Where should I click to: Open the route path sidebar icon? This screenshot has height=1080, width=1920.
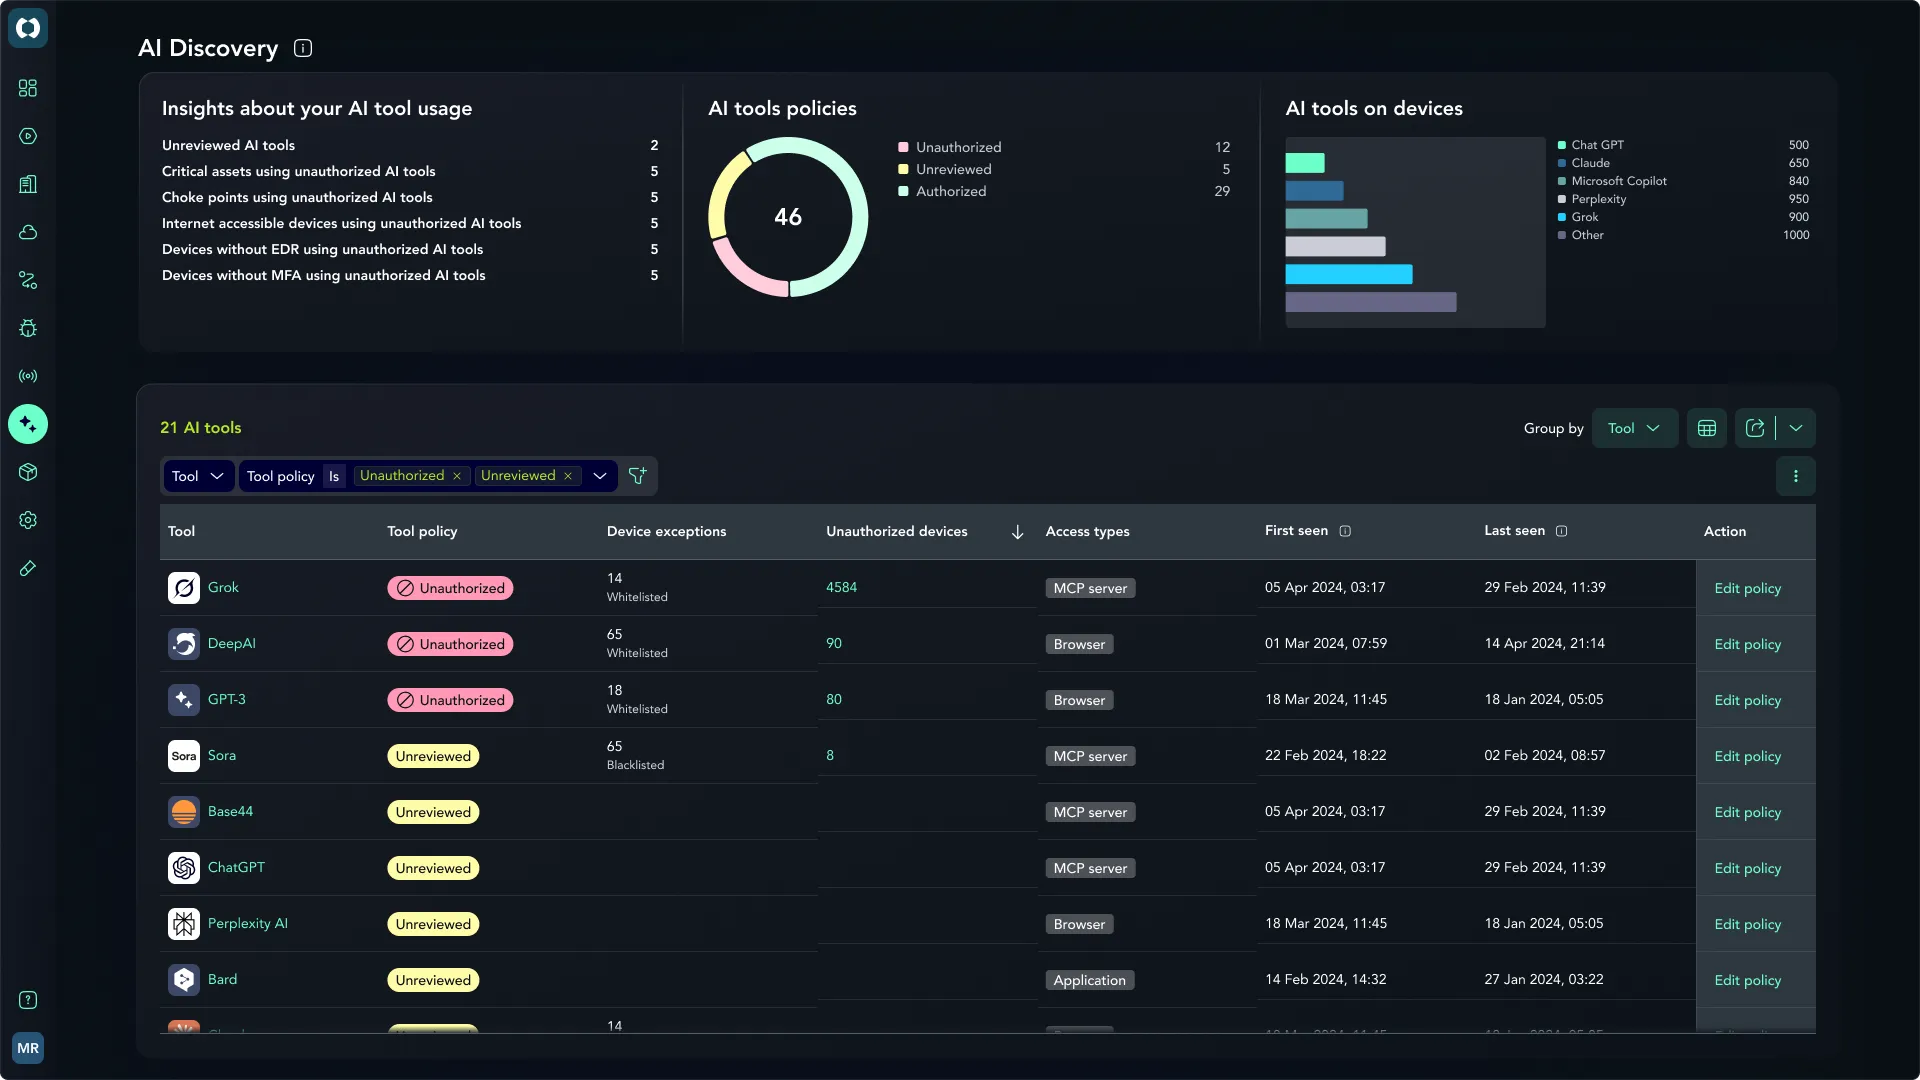tap(28, 280)
